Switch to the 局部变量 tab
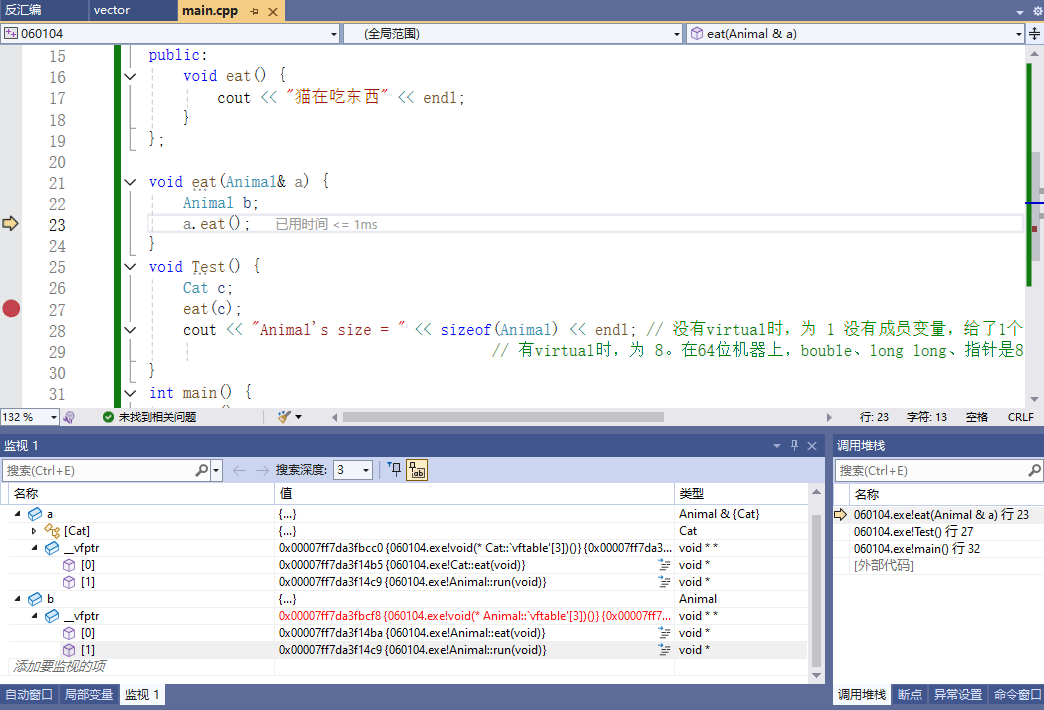This screenshot has width=1044, height=710. (89, 695)
